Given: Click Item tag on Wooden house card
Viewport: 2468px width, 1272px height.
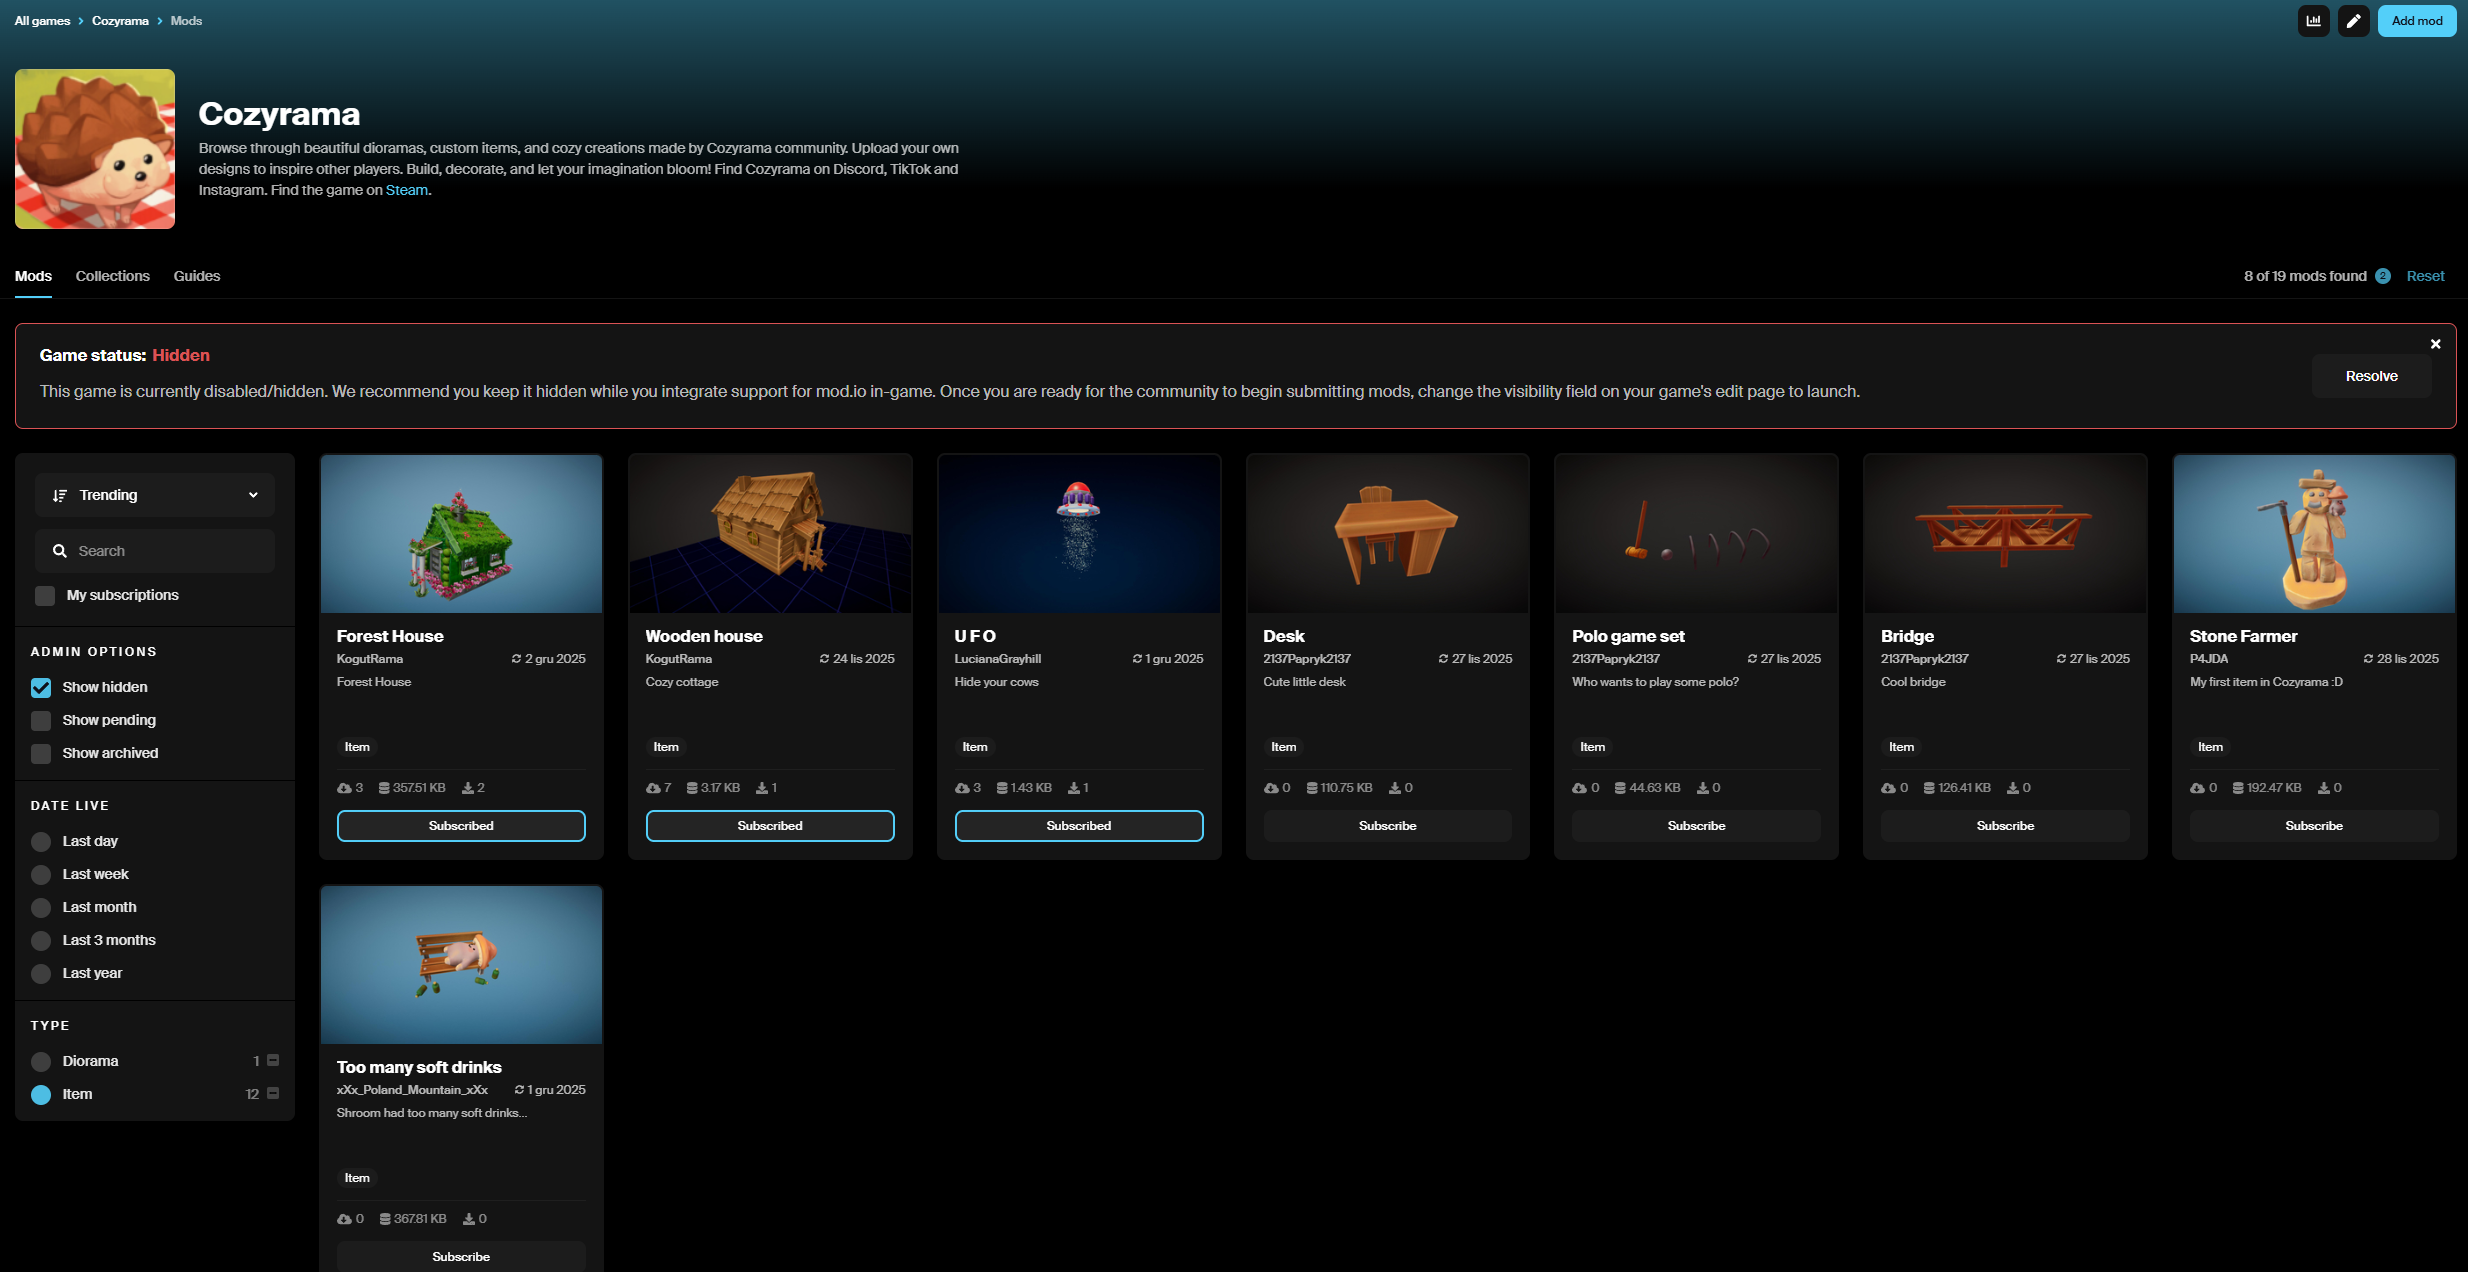Looking at the screenshot, I should (666, 747).
